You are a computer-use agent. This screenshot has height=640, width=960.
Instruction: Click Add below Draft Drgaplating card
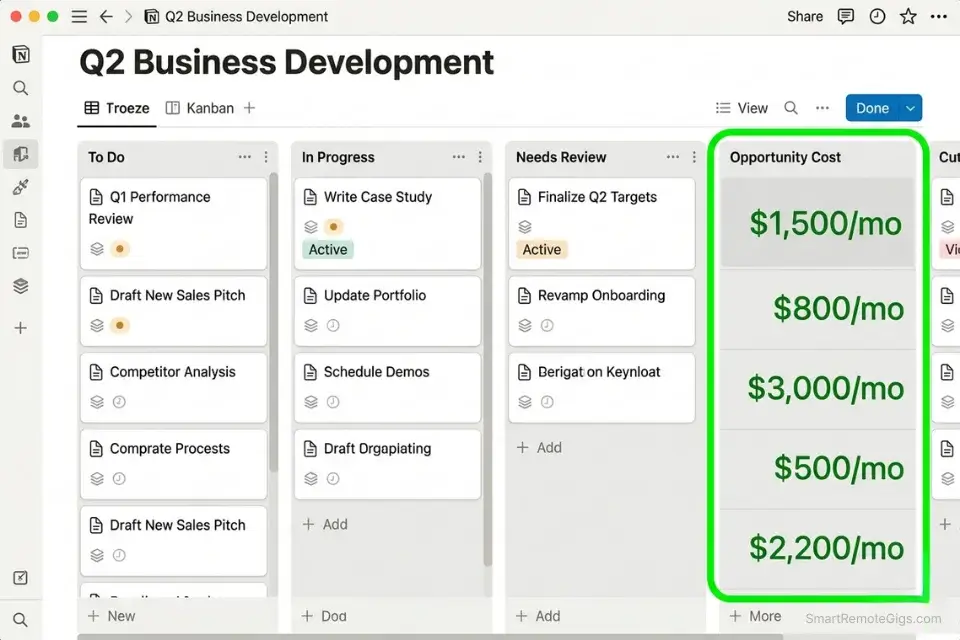pyautogui.click(x=325, y=524)
